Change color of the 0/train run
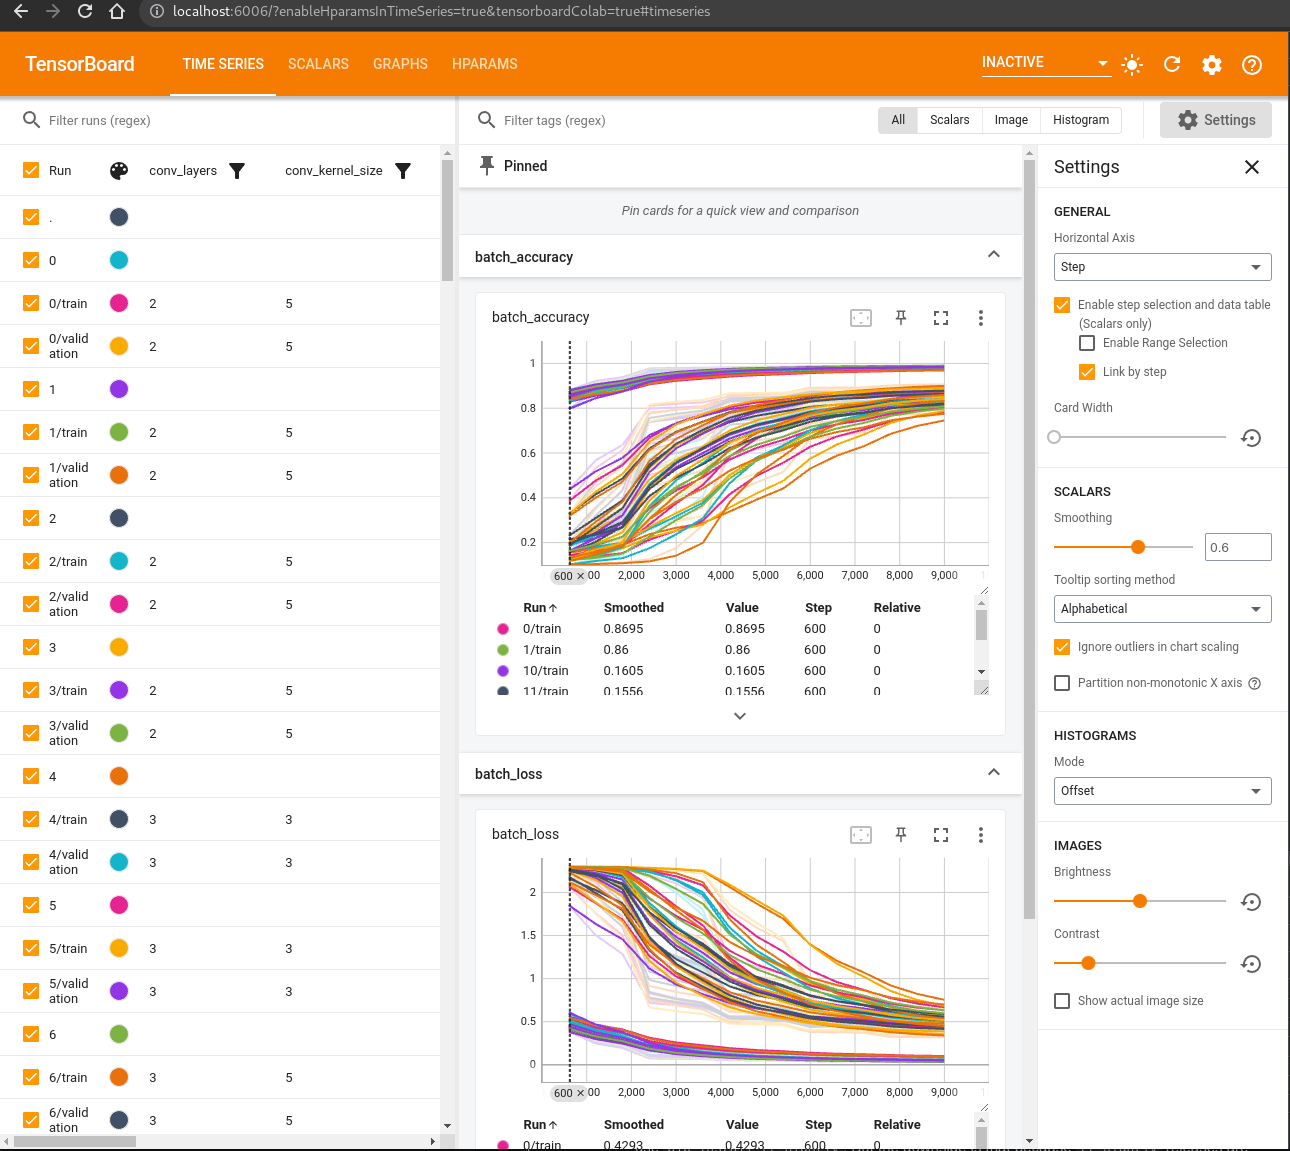 click(119, 303)
